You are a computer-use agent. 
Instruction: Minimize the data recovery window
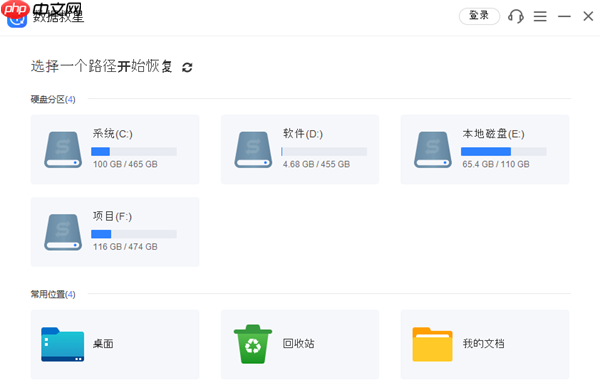click(564, 16)
